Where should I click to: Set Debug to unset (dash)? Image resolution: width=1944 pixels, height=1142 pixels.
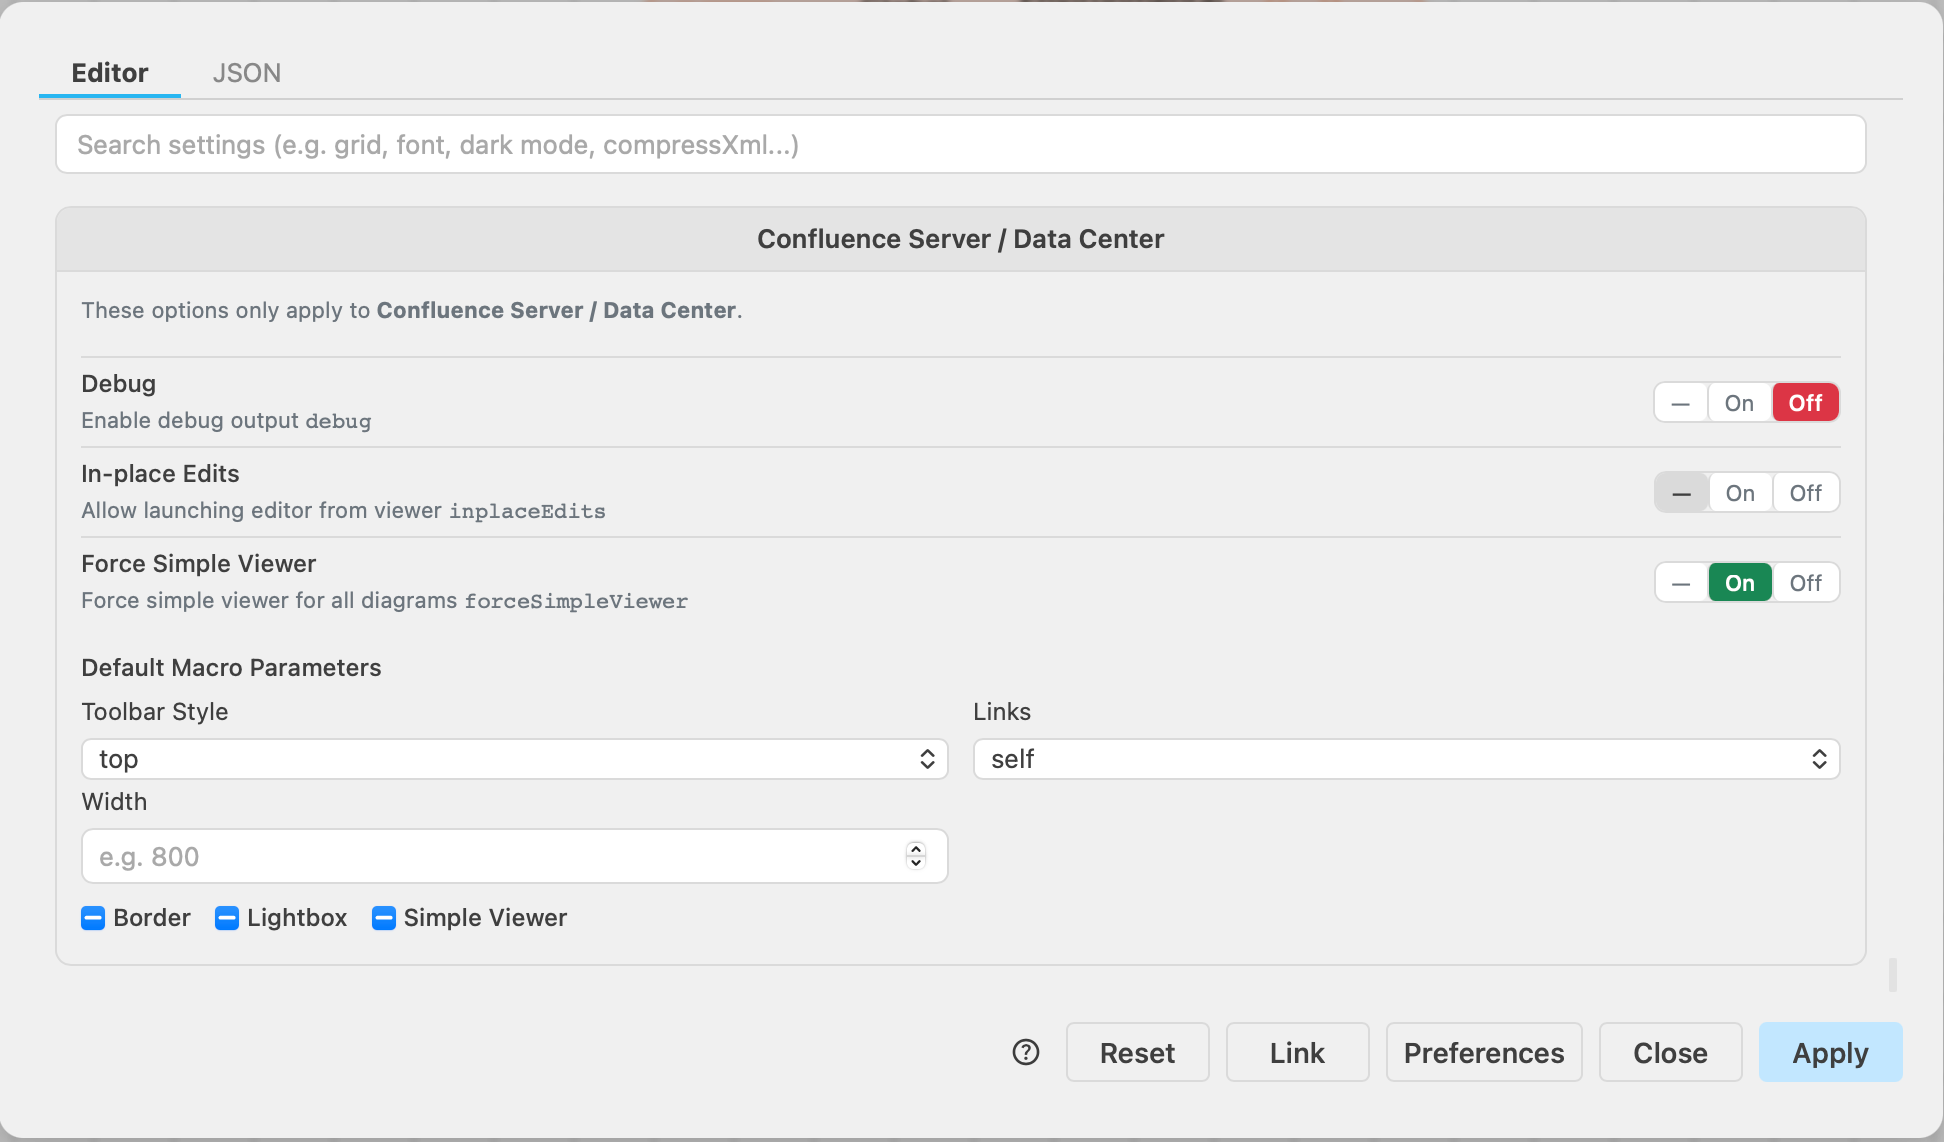pyautogui.click(x=1681, y=403)
